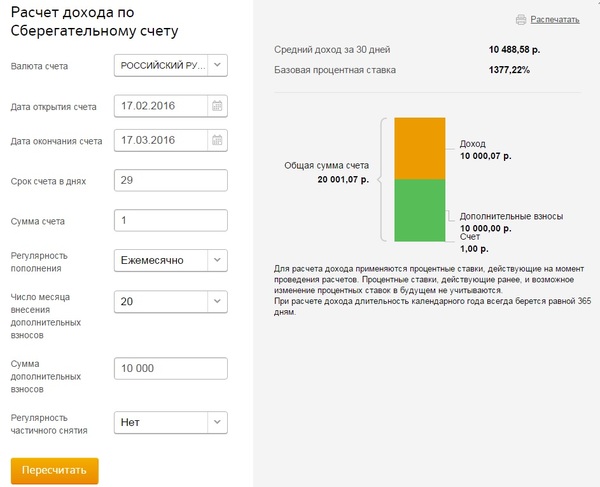The height and width of the screenshot is (487, 600).
Task: Click the account sum input field
Action: (171, 220)
